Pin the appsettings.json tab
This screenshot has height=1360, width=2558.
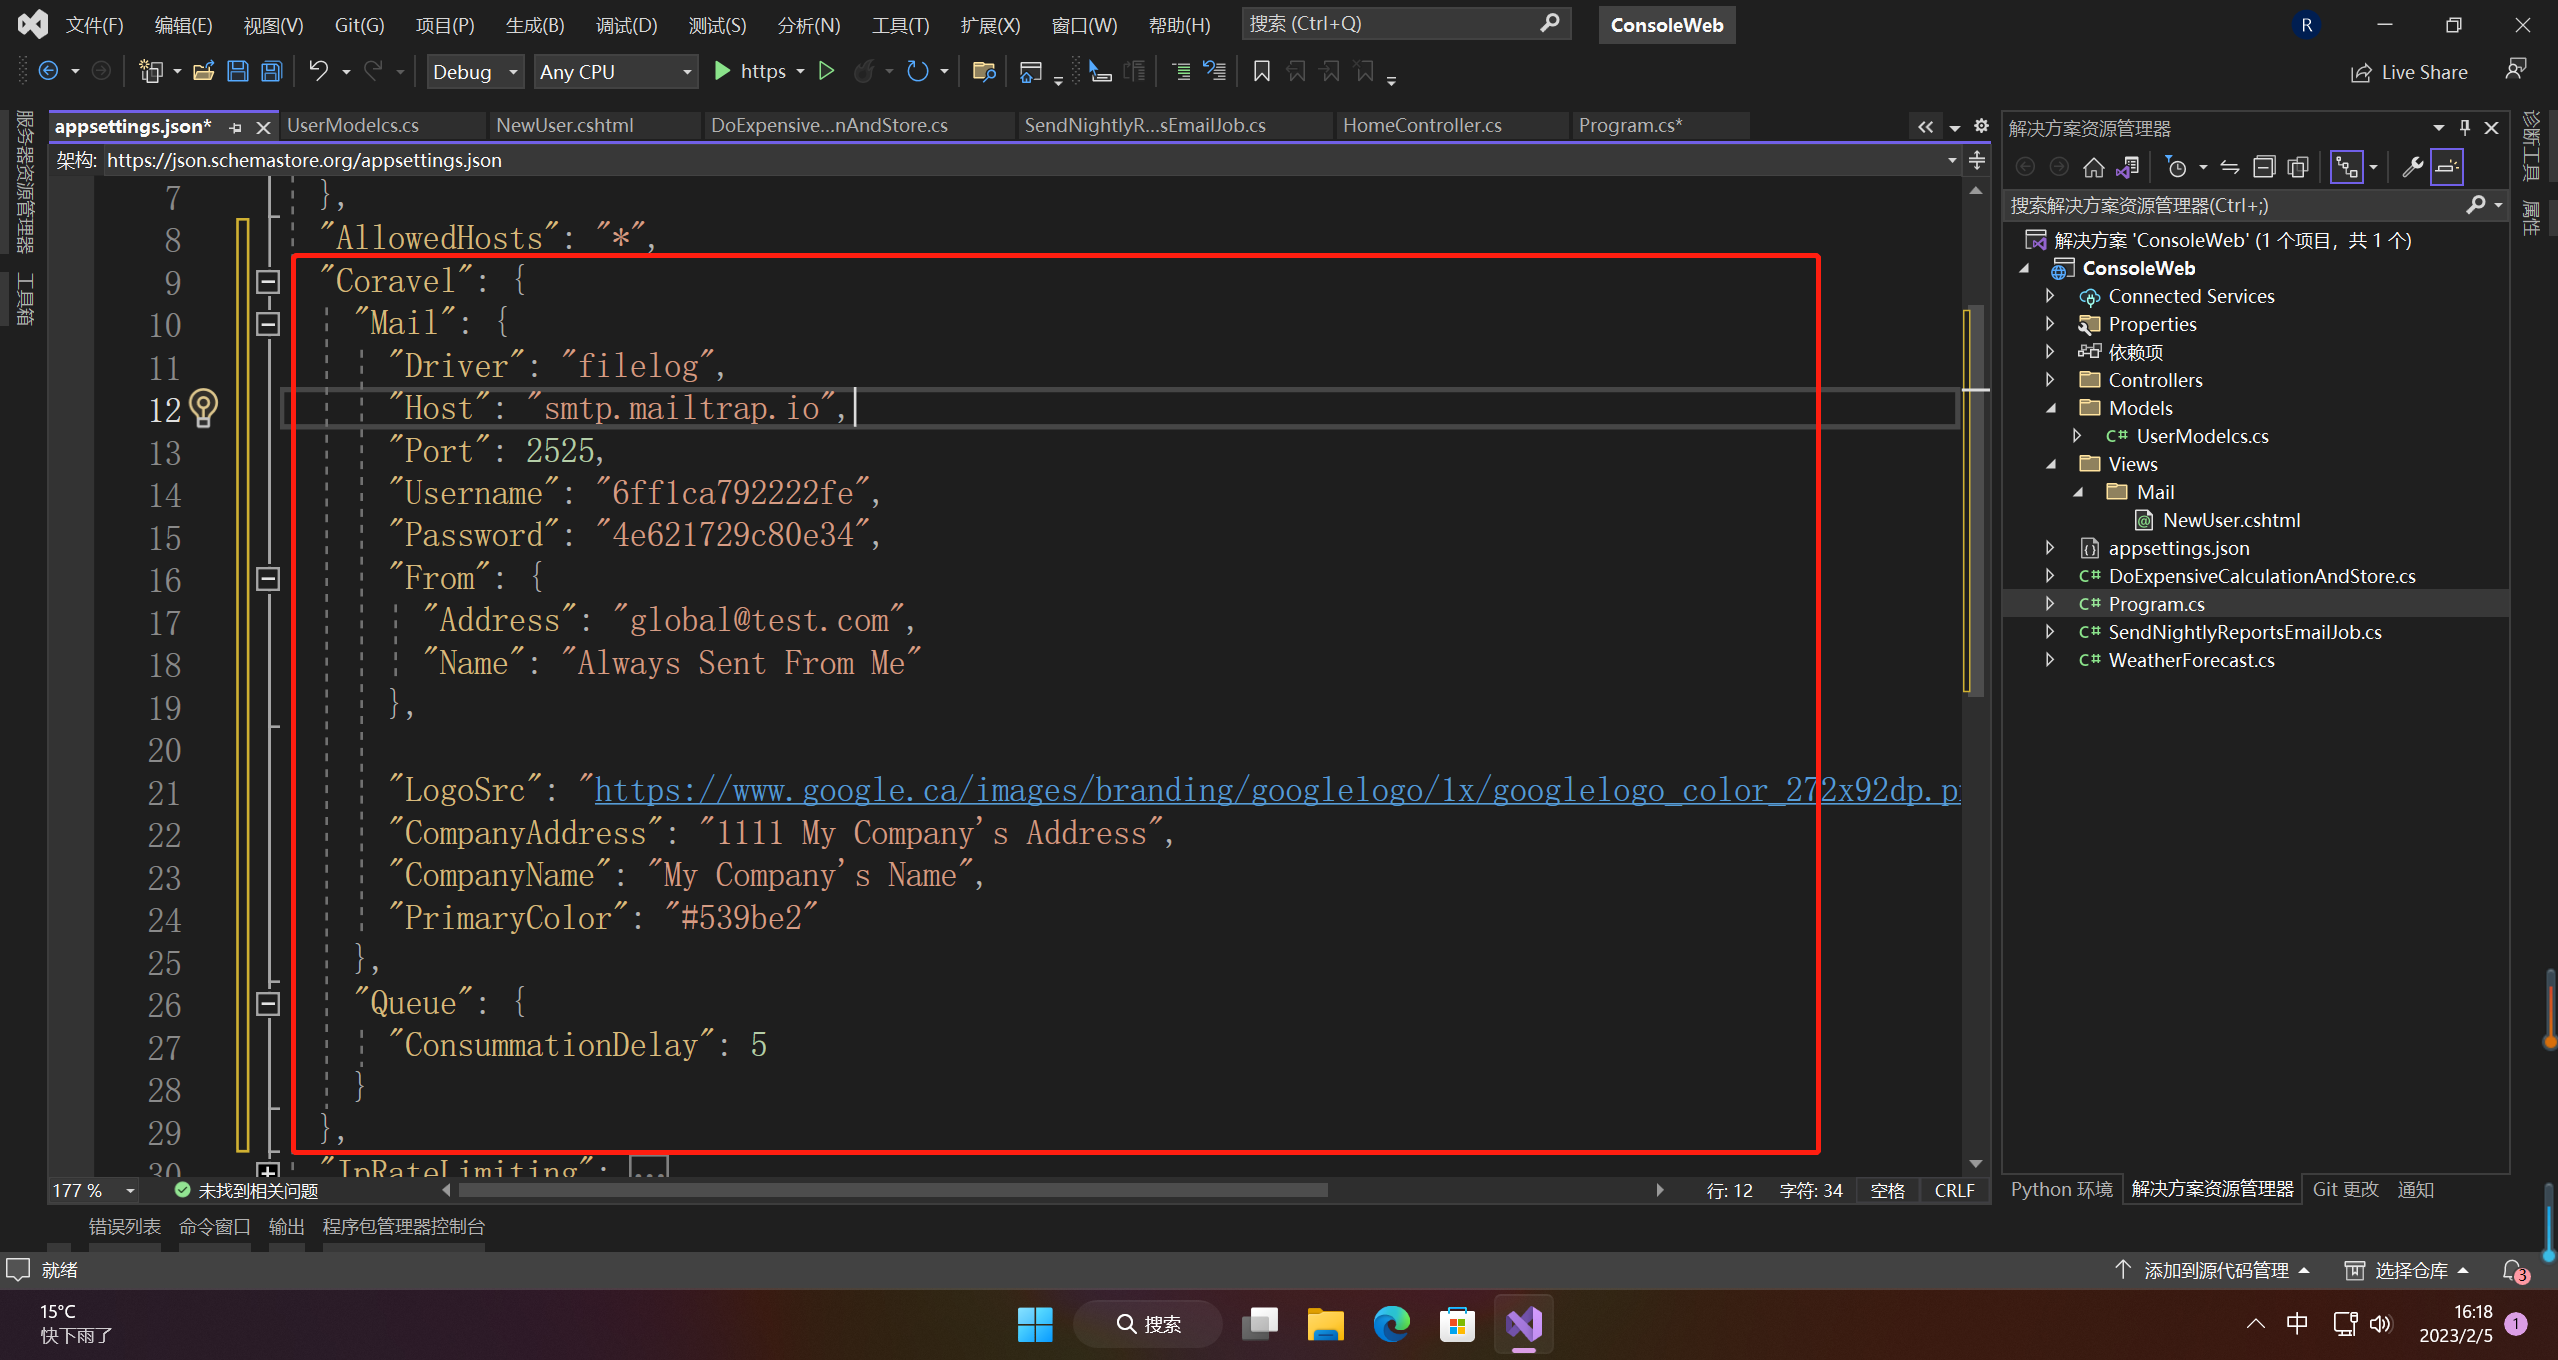pos(236,127)
